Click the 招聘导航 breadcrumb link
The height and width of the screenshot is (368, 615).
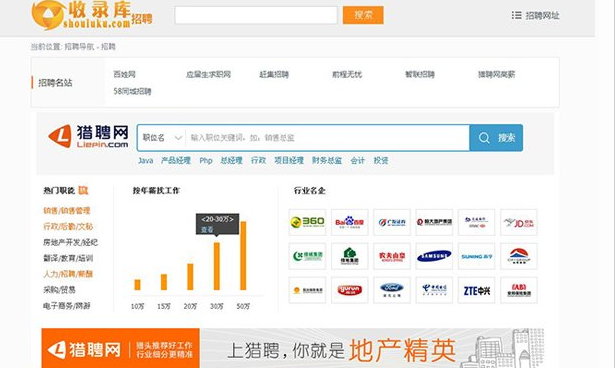79,47
